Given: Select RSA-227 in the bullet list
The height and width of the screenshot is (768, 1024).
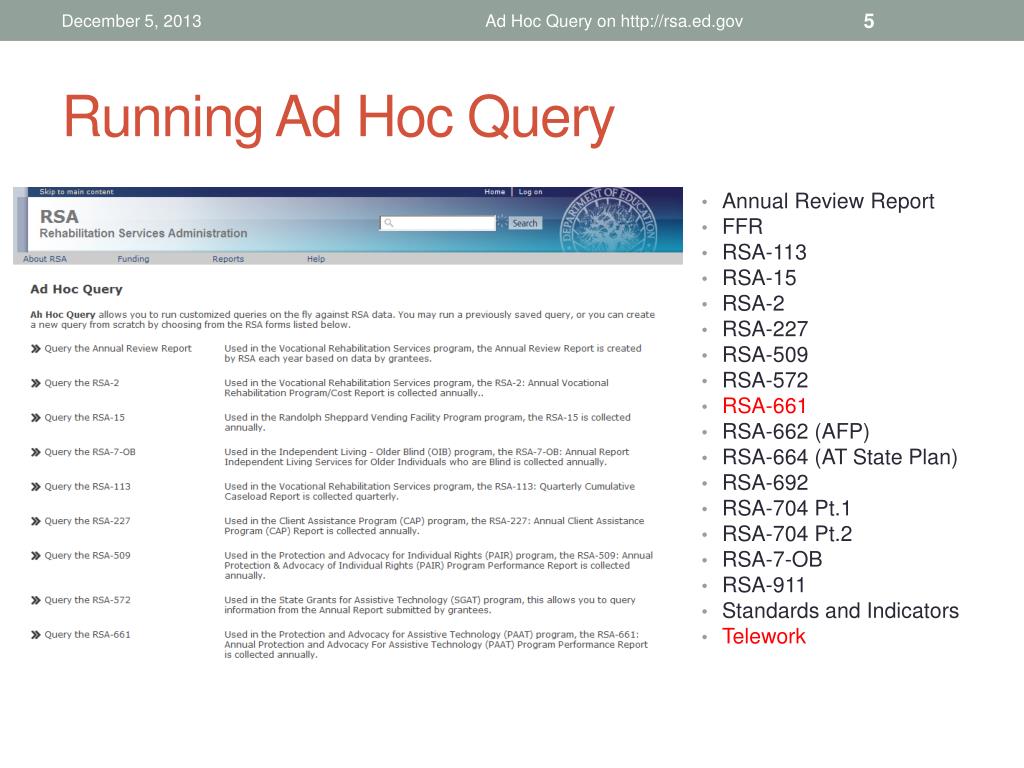Looking at the screenshot, I should 765,329.
